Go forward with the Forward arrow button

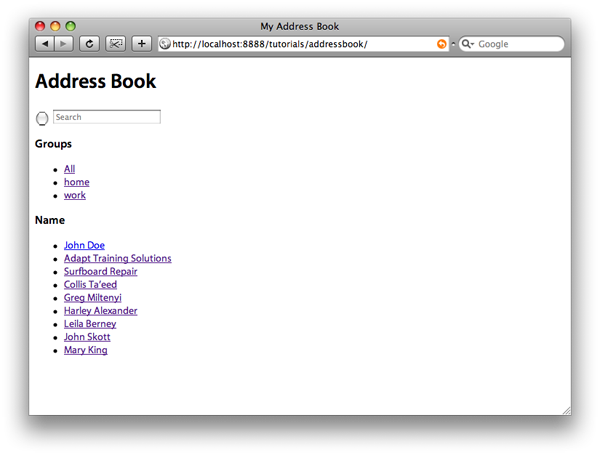click(x=64, y=44)
